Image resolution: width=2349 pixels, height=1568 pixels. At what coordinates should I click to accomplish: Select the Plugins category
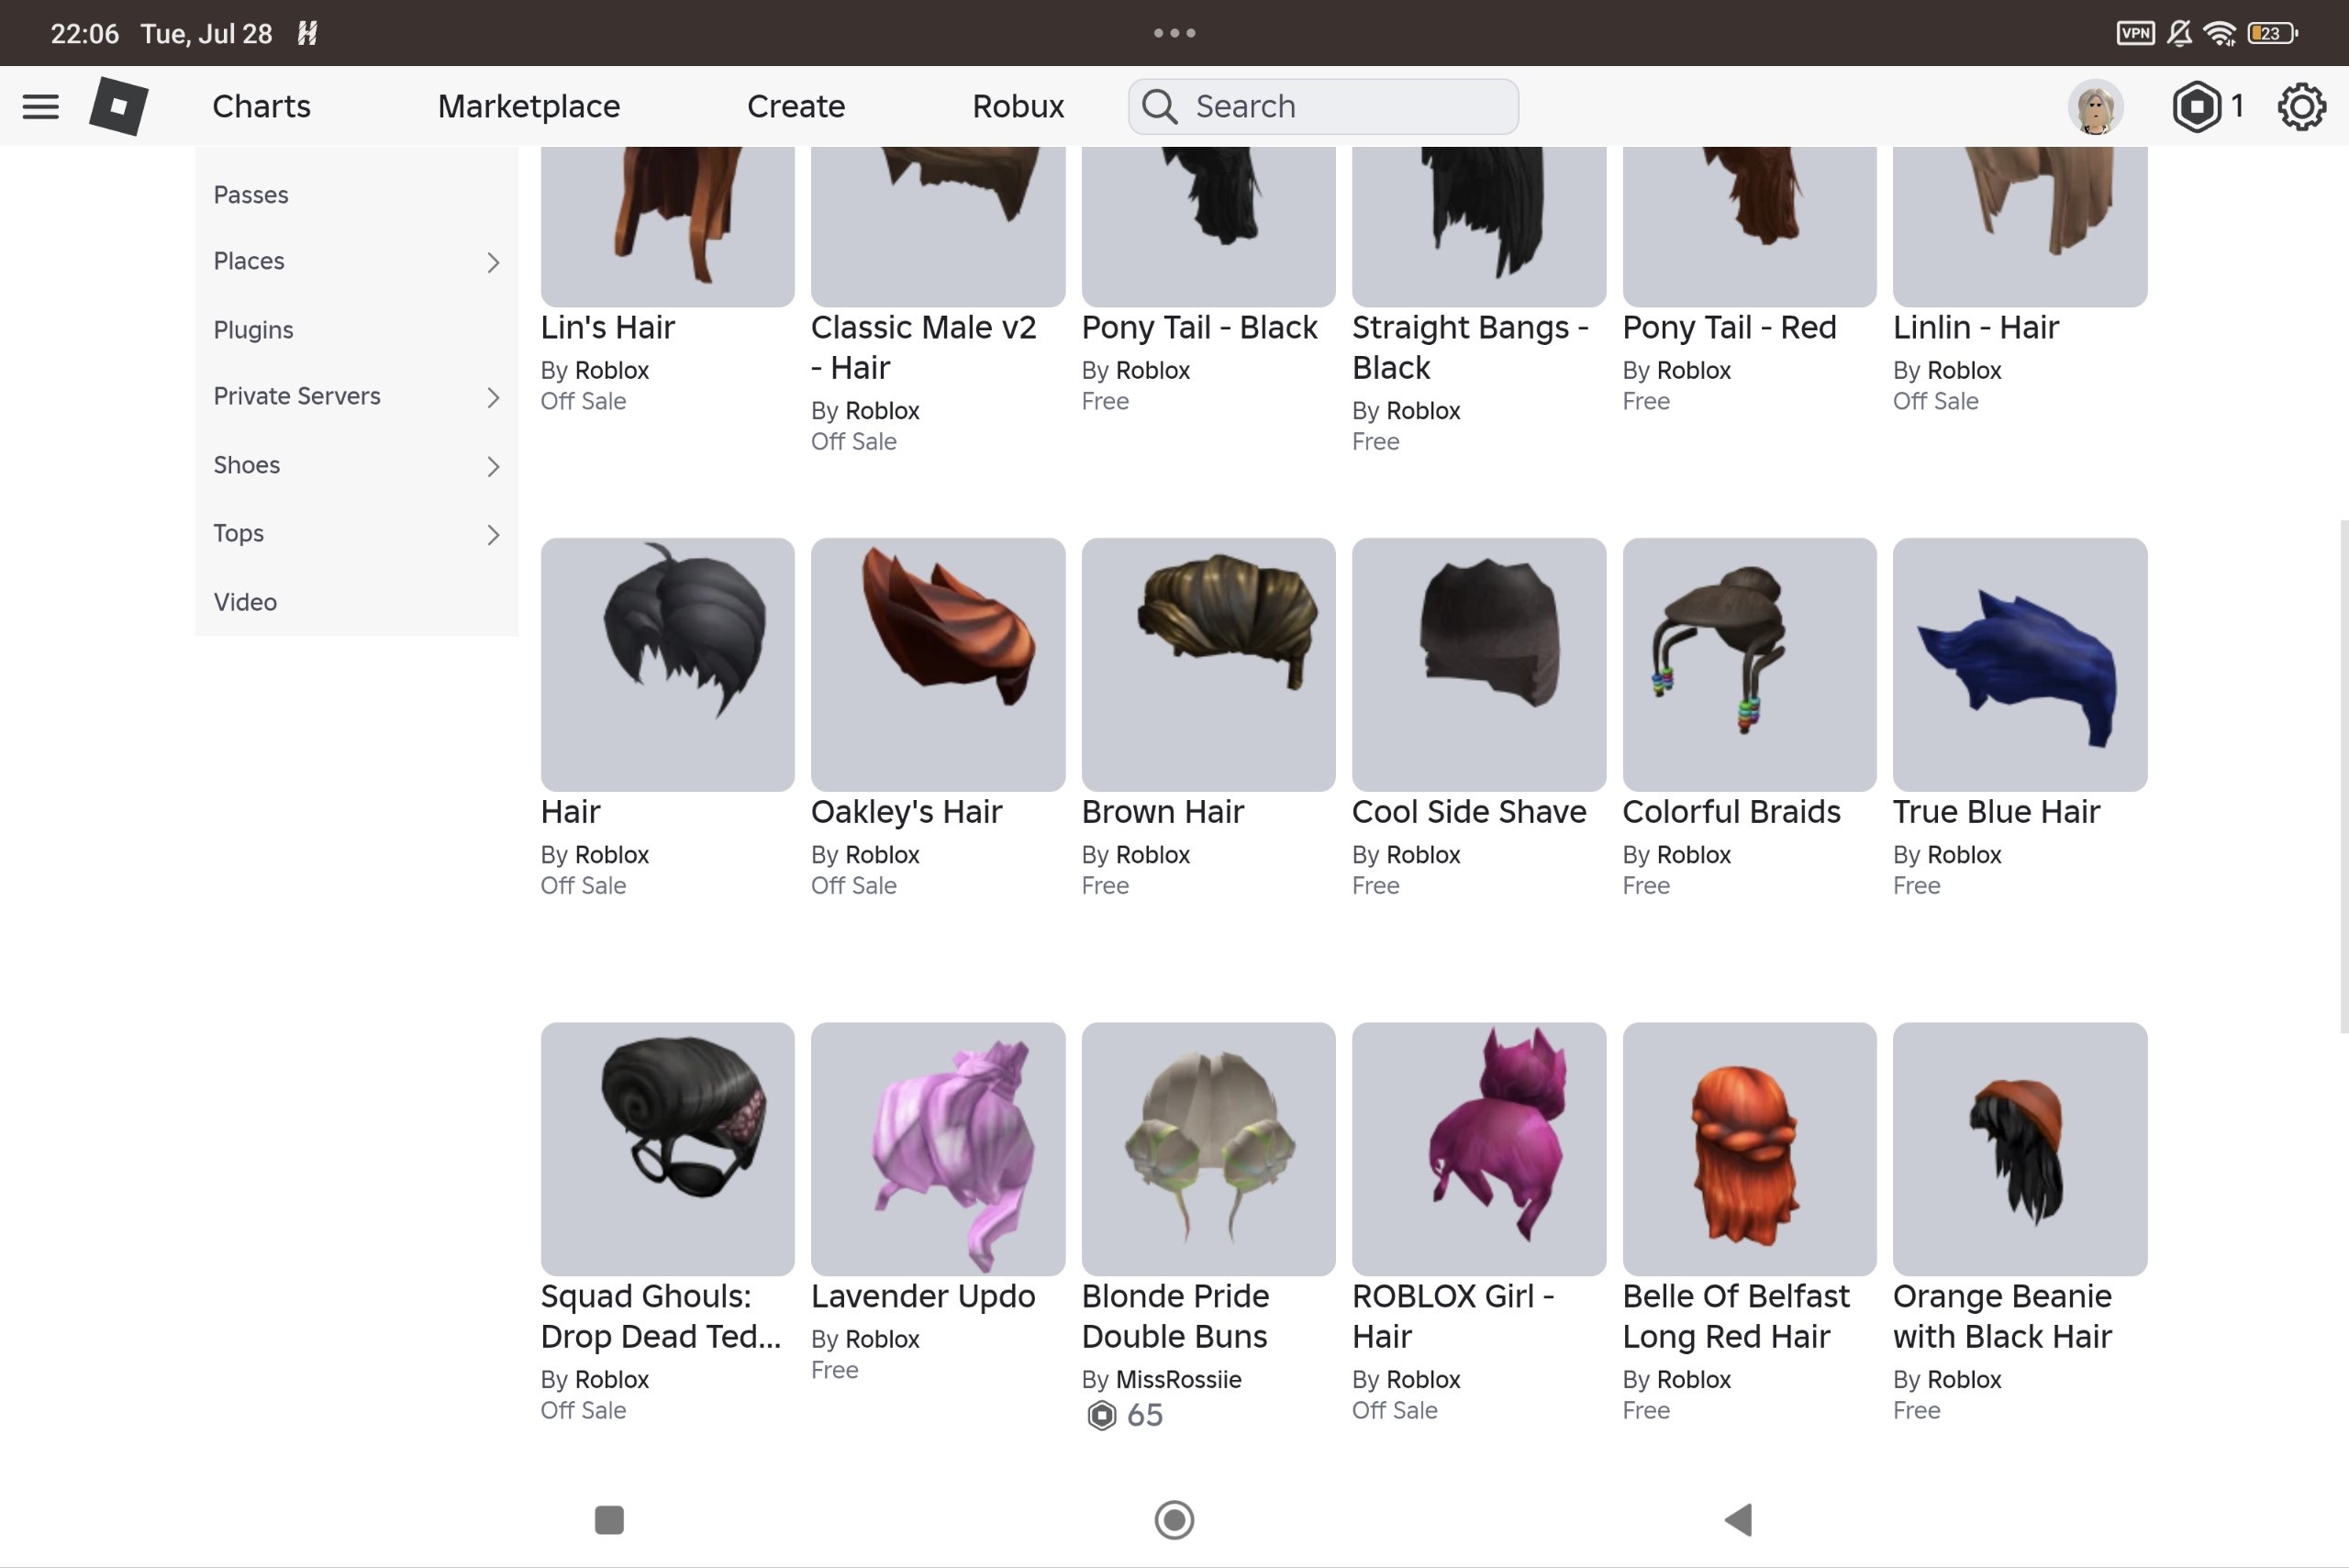253,330
